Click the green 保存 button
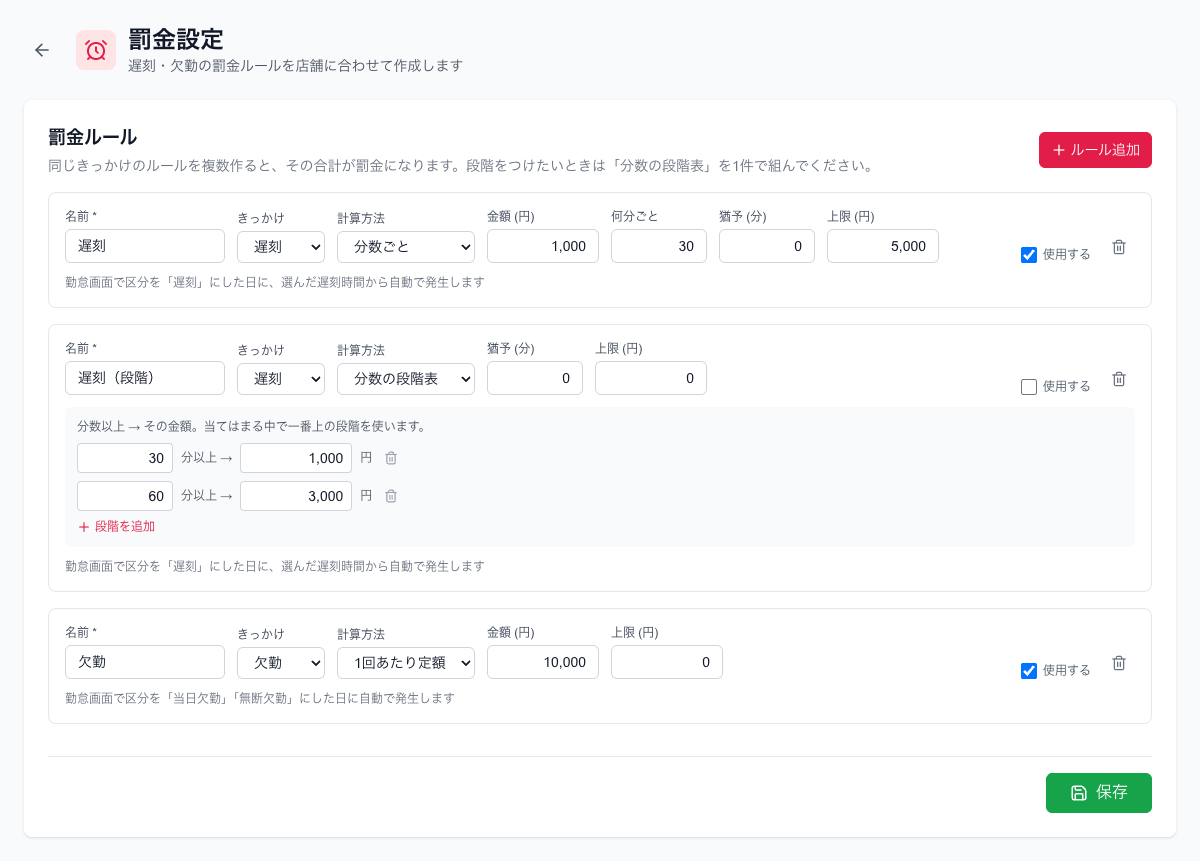 [1099, 793]
